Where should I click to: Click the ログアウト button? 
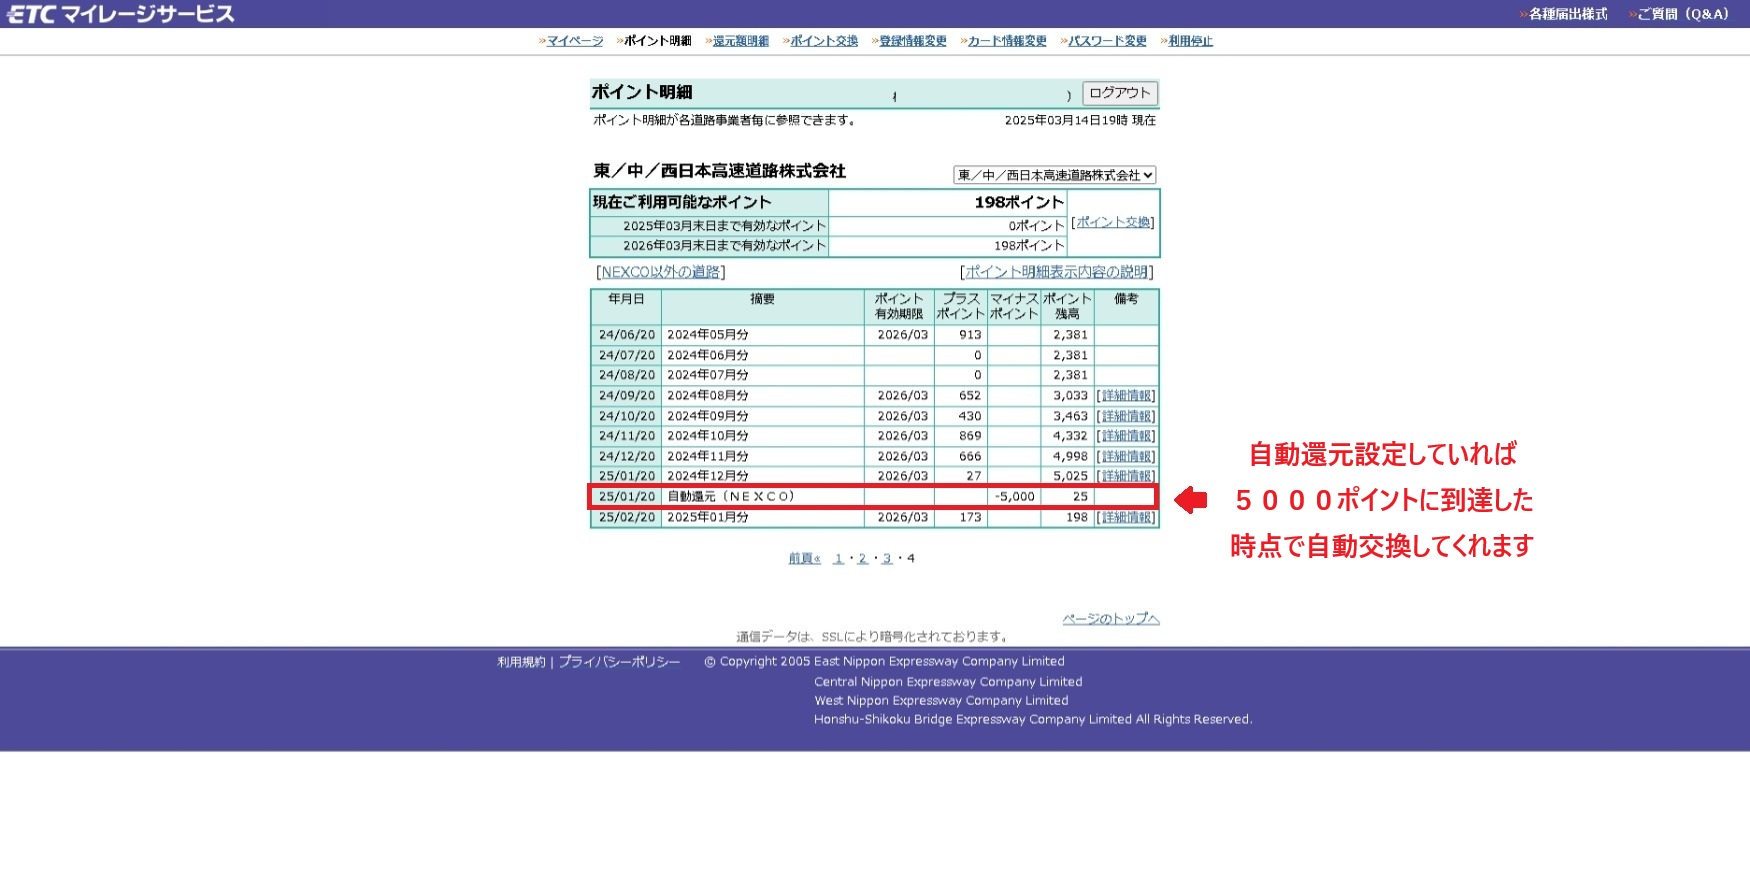coord(1120,93)
